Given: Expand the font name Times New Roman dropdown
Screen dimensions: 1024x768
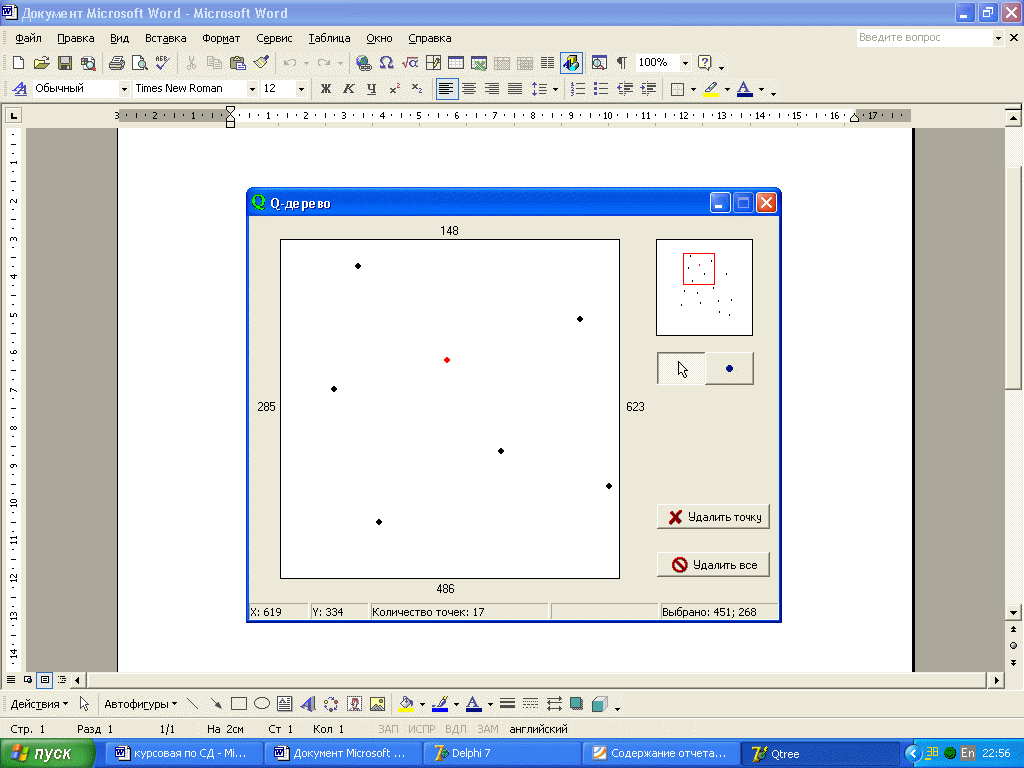Looking at the screenshot, I should pyautogui.click(x=252, y=89).
